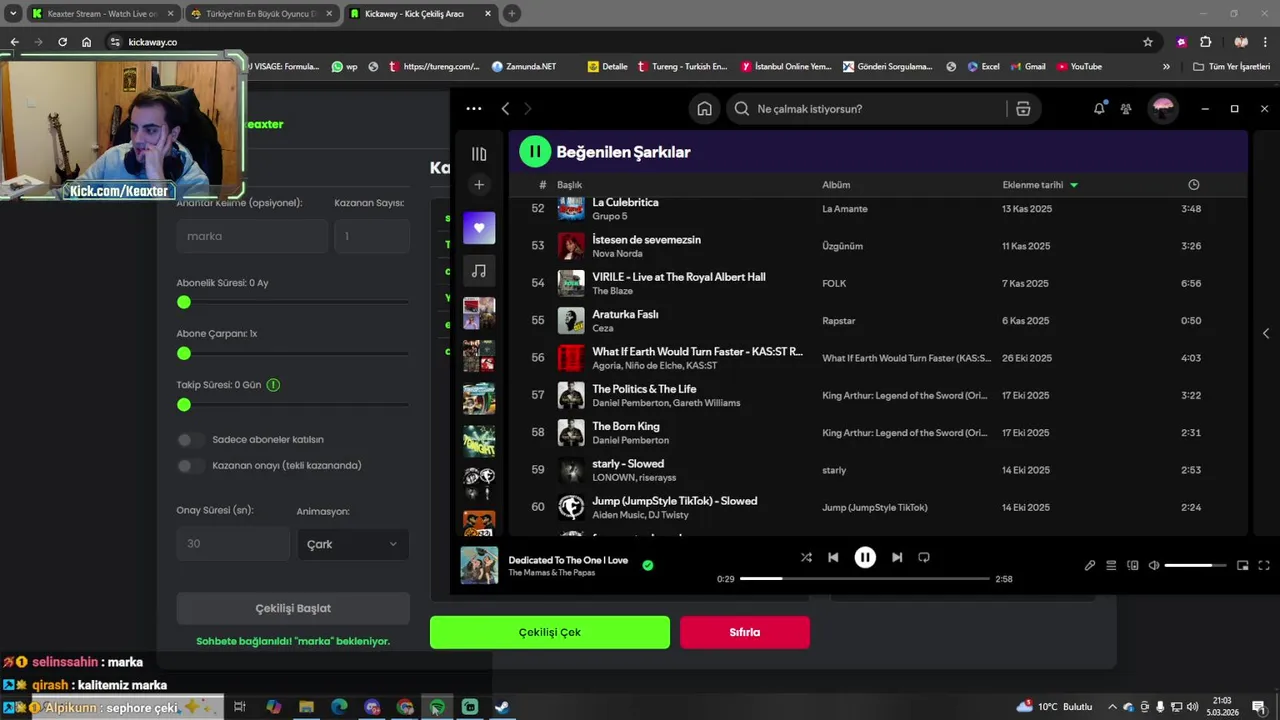The image size is (1280, 720).
Task: Skip to next track
Action: 897,557
